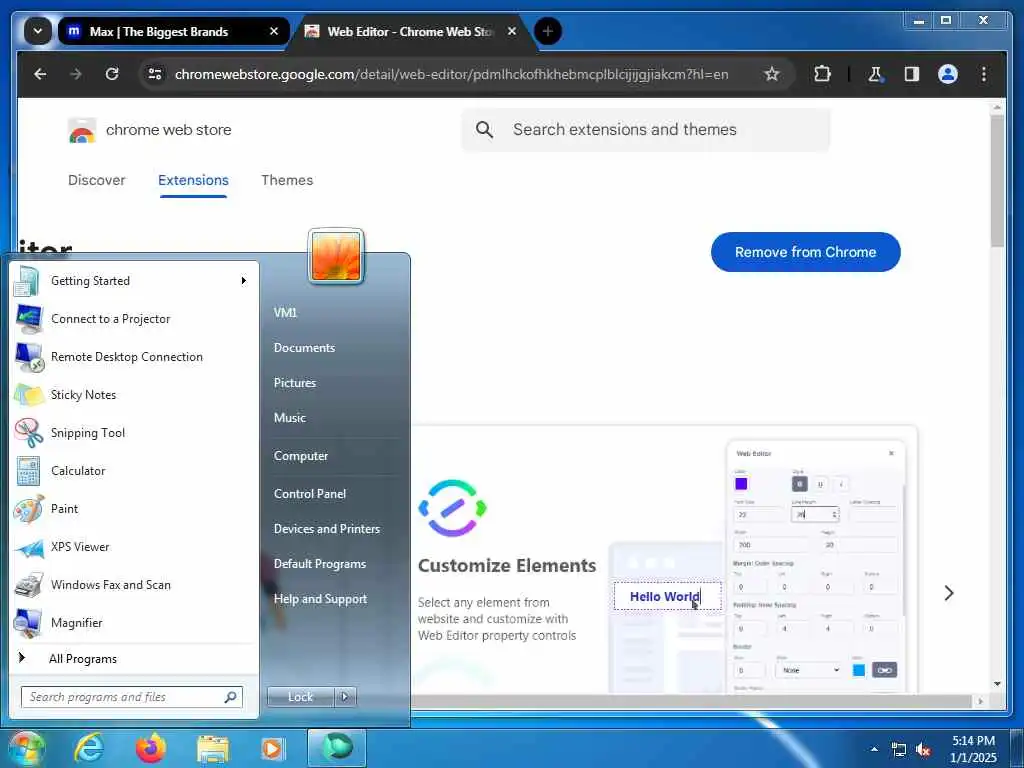This screenshot has width=1024, height=768.
Task: Open Documents from Start menu
Action: coord(304,347)
